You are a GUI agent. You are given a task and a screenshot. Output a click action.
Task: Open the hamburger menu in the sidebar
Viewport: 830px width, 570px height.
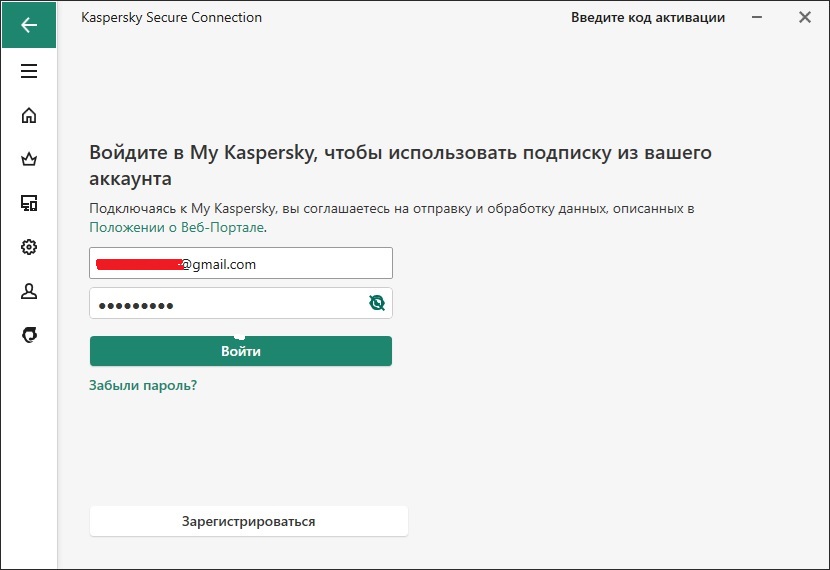[29, 71]
